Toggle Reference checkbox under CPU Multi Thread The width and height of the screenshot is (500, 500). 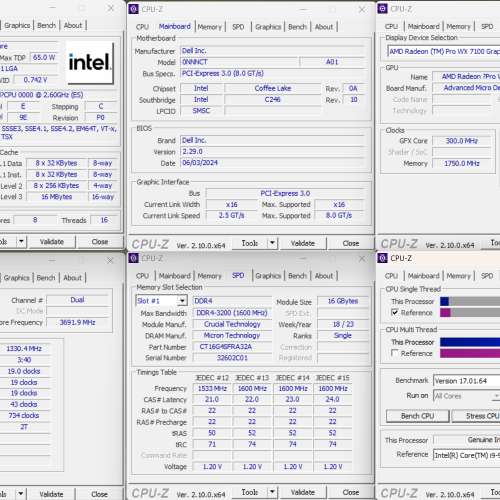[x=395, y=353]
